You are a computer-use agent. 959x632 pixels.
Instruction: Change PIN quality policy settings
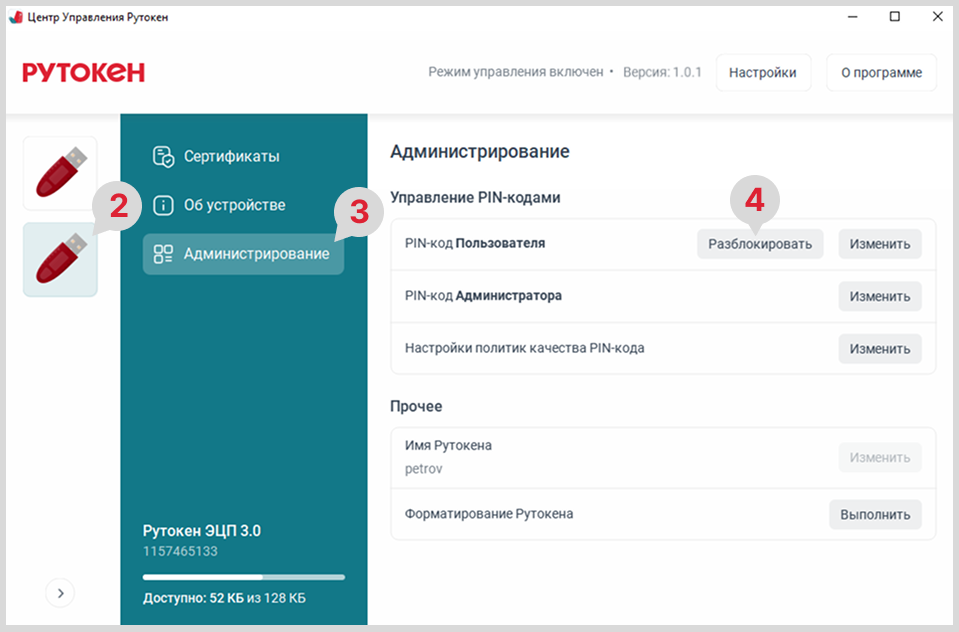click(x=879, y=348)
